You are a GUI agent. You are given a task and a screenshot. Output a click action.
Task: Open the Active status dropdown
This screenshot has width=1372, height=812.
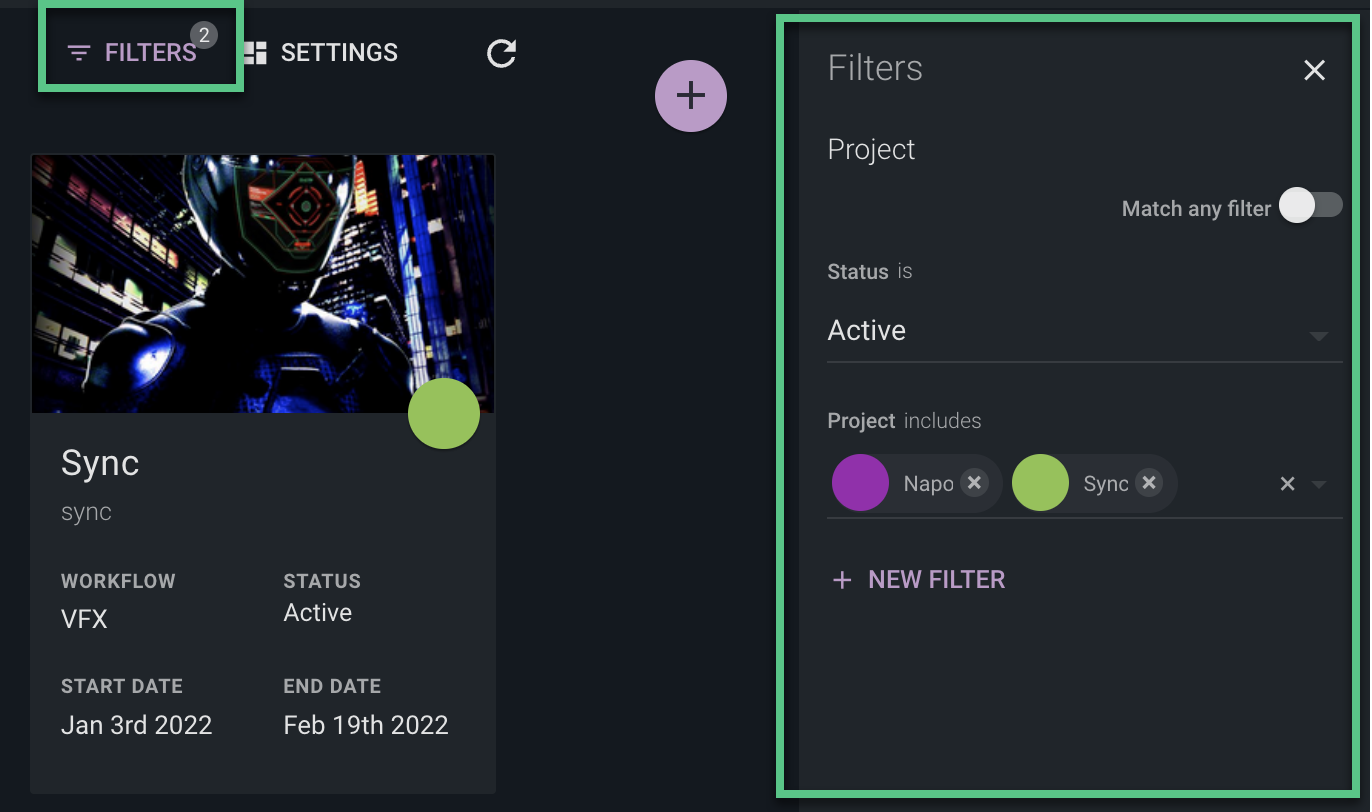coord(1084,331)
